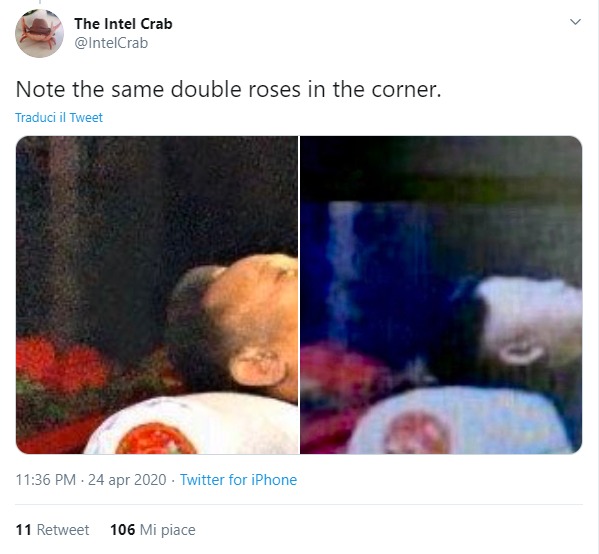View the 106 Mi piace likes list
The height and width of the screenshot is (554, 599).
[153, 530]
